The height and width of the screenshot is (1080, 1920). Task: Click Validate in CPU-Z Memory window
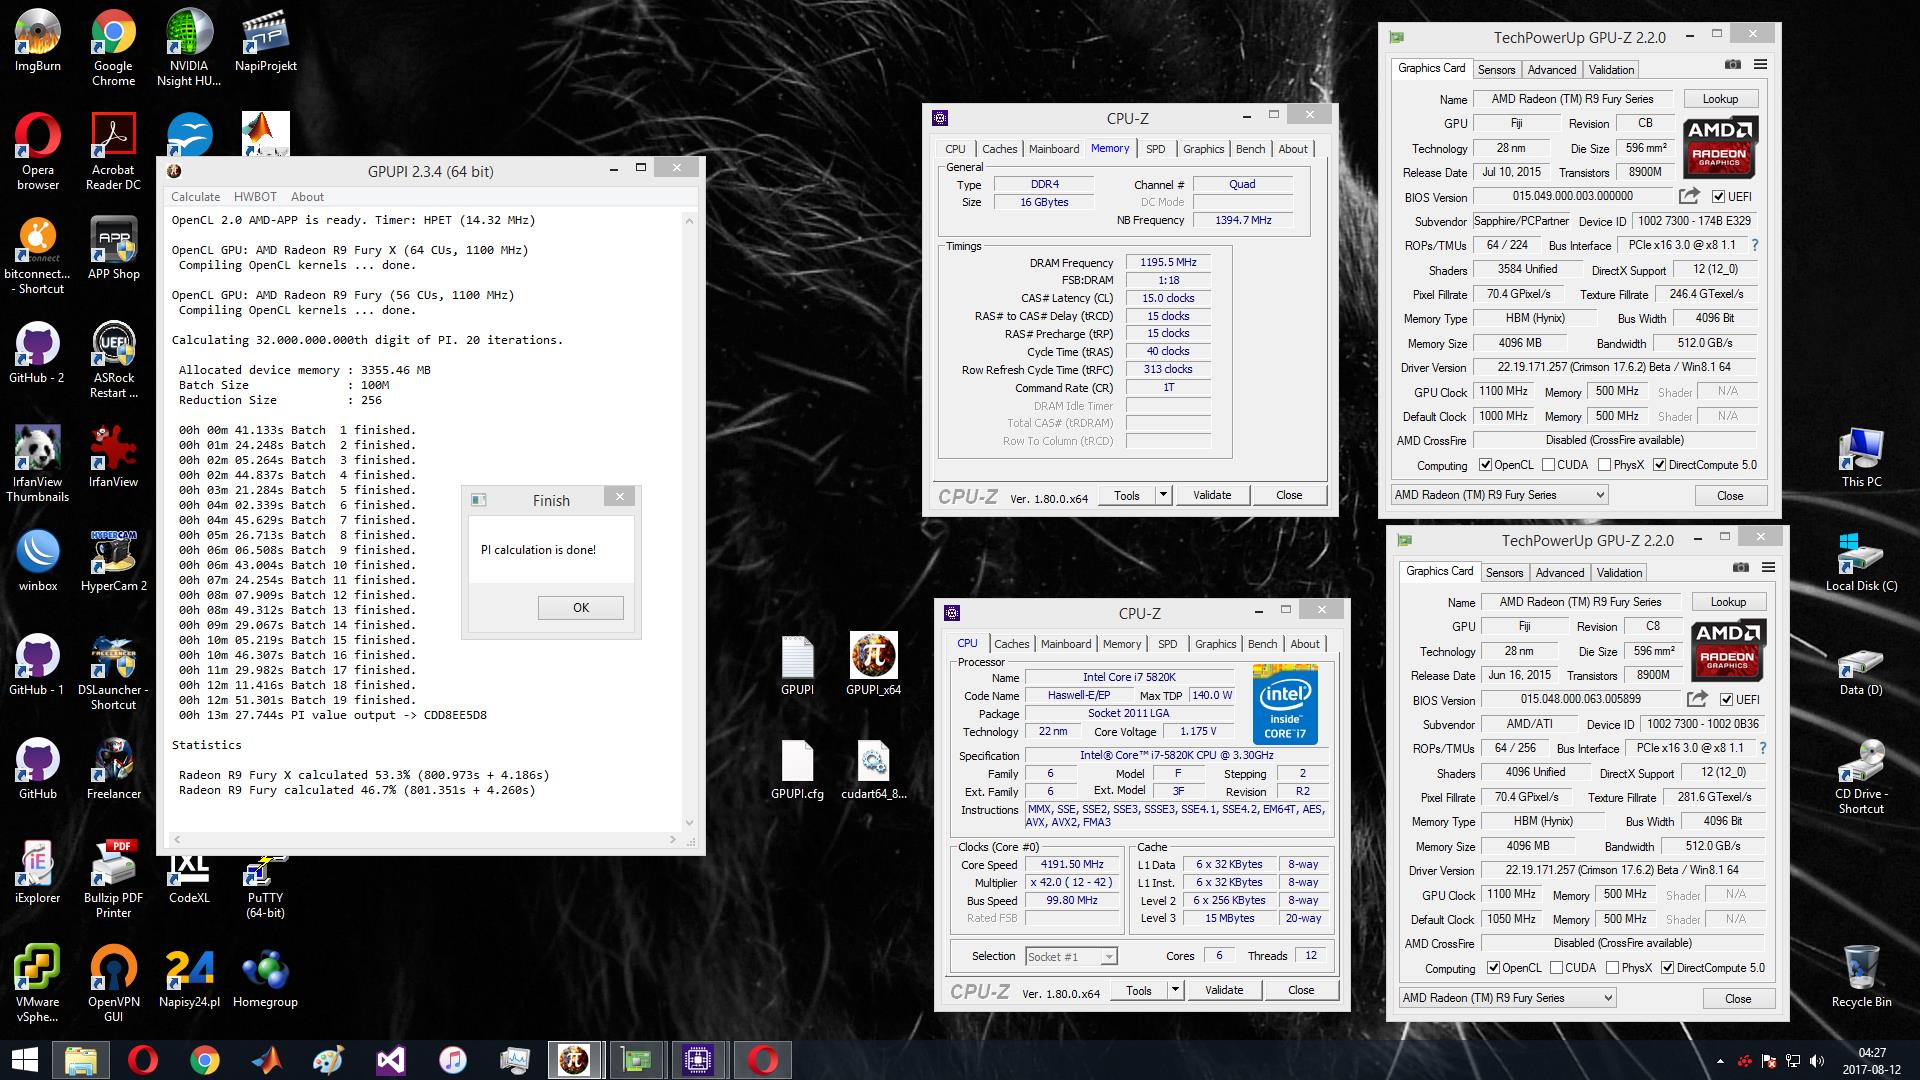1212,495
